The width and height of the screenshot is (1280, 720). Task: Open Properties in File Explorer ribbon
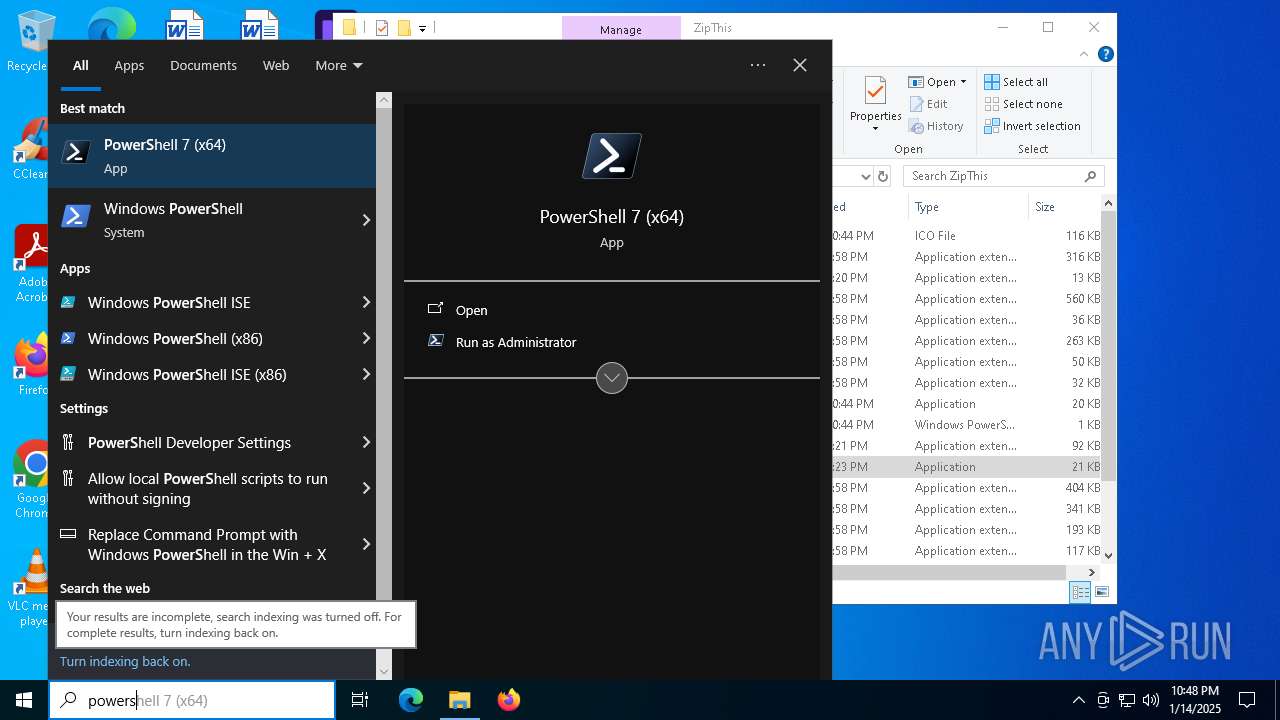click(x=875, y=104)
